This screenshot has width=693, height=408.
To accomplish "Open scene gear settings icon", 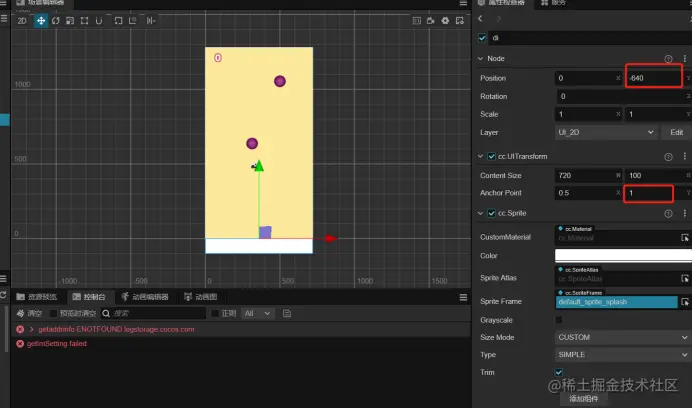I will pyautogui.click(x=445, y=21).
